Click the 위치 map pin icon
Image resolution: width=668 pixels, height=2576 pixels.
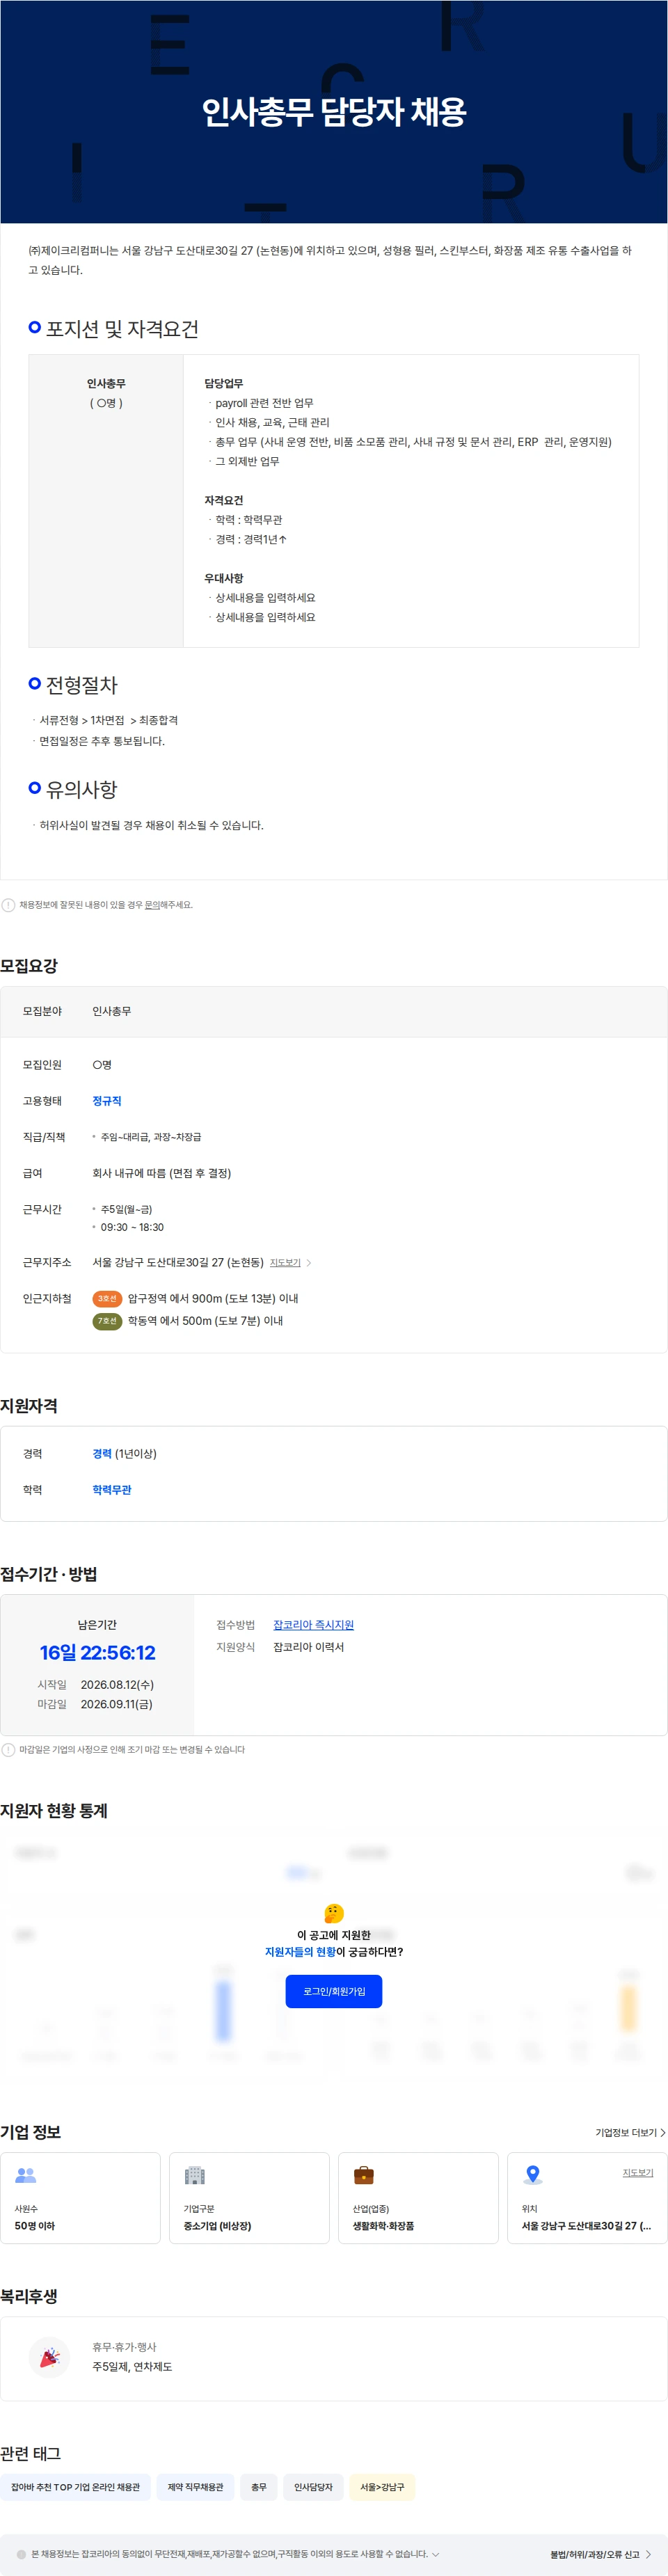[x=533, y=2174]
